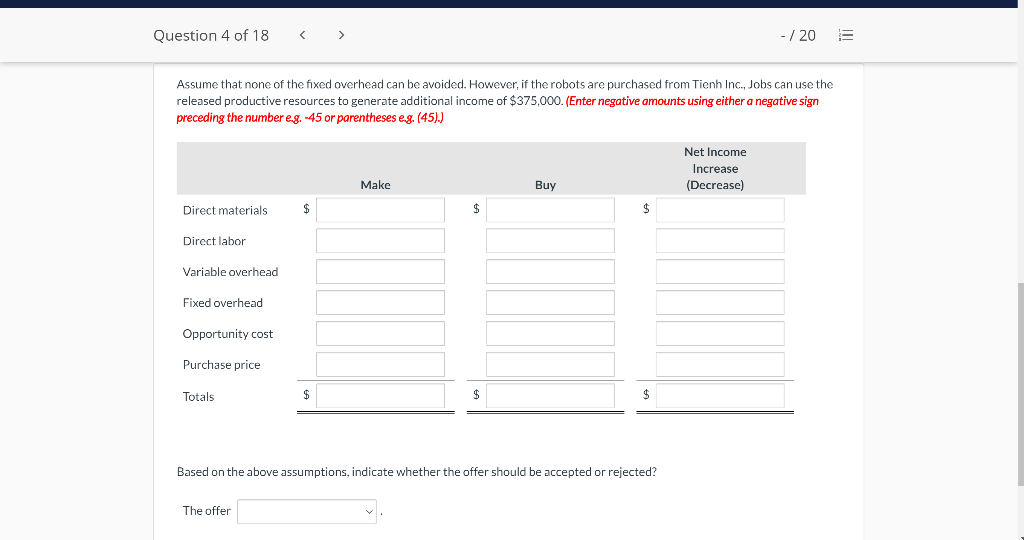Viewport: 1024px width, 540px height.
Task: Click the Fixed overhead Make field
Action: [380, 303]
